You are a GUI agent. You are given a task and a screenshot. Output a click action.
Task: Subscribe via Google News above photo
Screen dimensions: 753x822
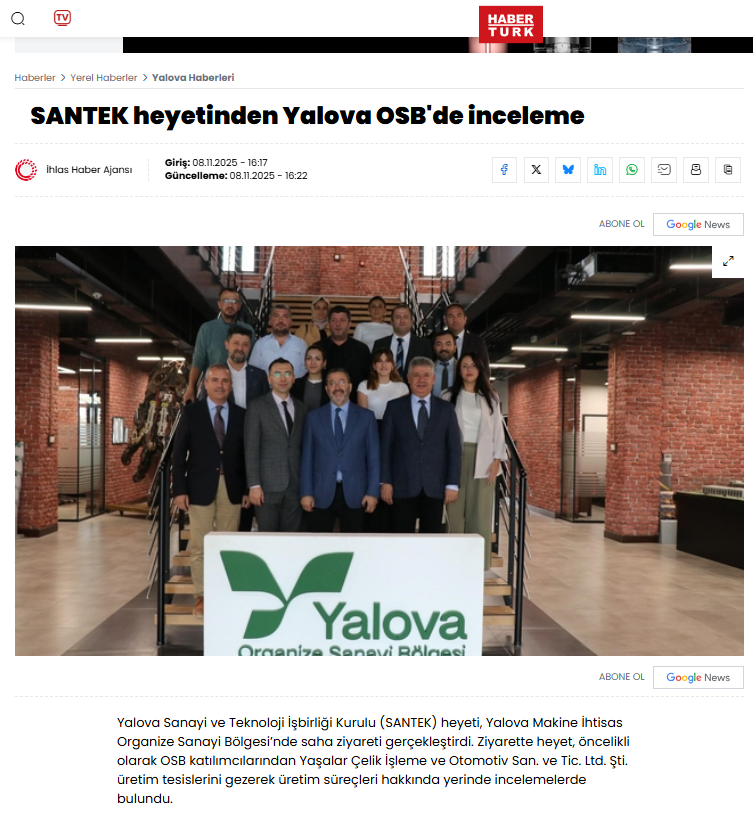pyautogui.click(x=698, y=224)
